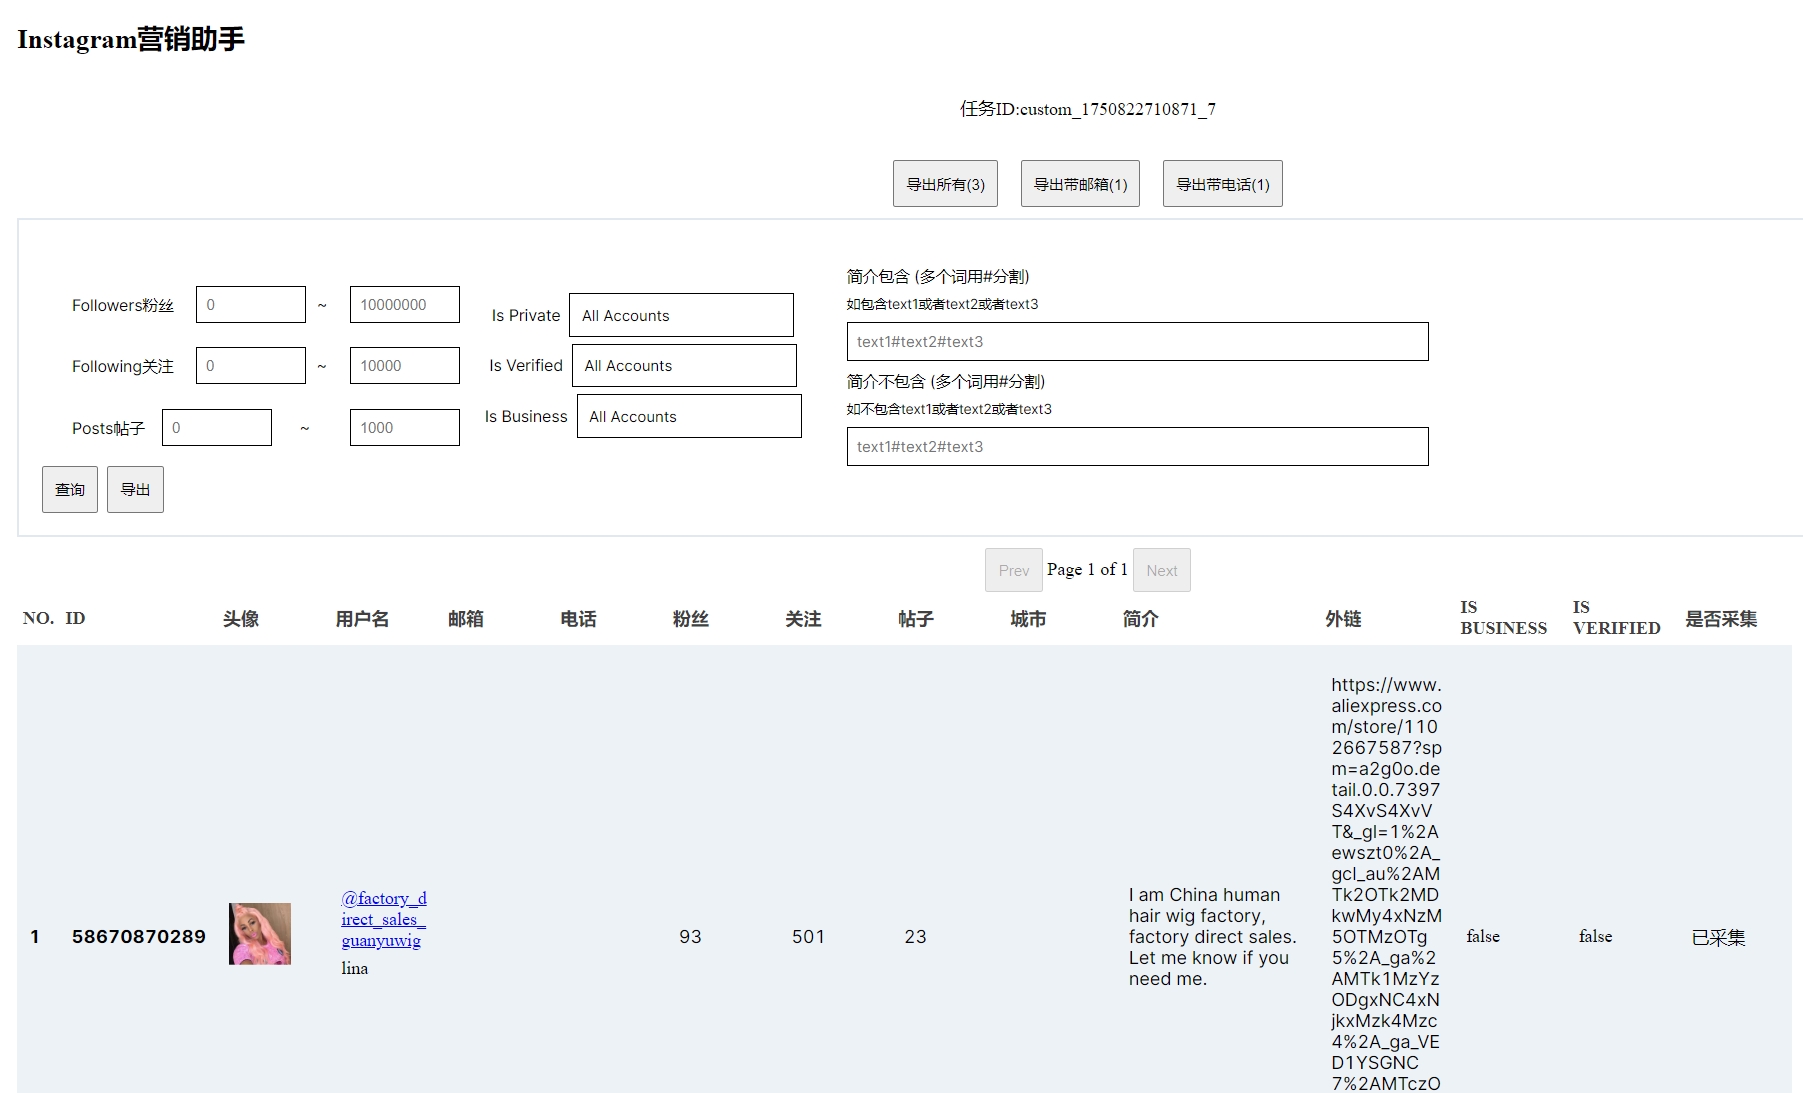The width and height of the screenshot is (1803, 1093).
Task: Click the 已采集 collected status cell
Action: pyautogui.click(x=1718, y=938)
